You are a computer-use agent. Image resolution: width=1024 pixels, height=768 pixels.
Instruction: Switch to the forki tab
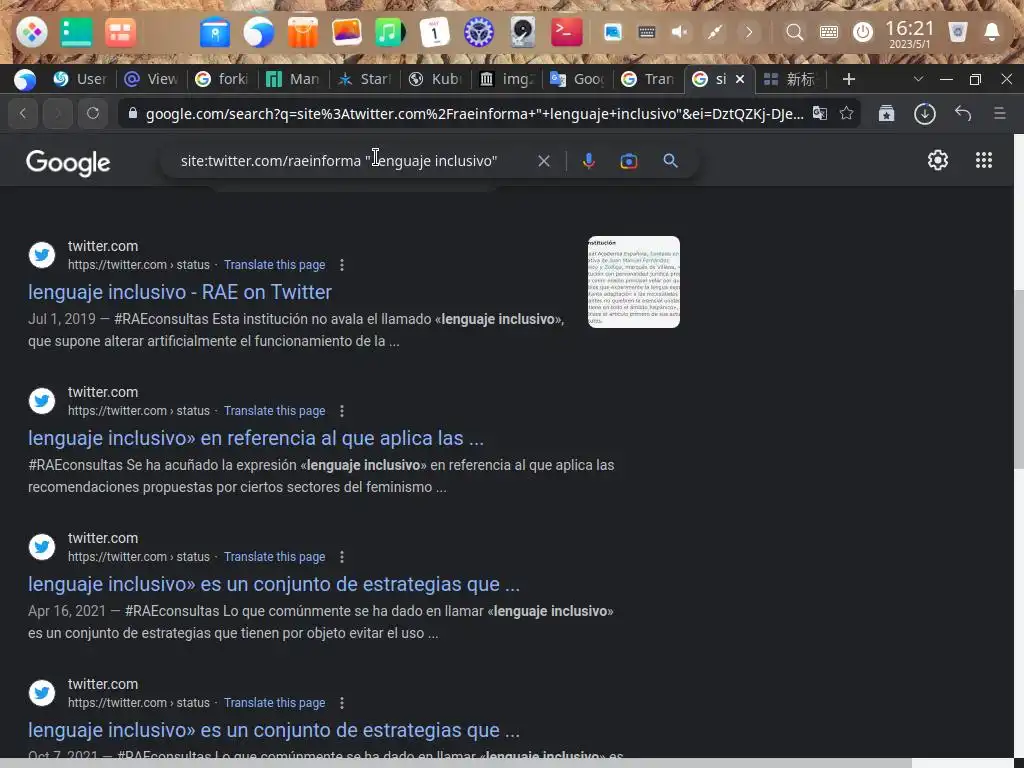223,79
